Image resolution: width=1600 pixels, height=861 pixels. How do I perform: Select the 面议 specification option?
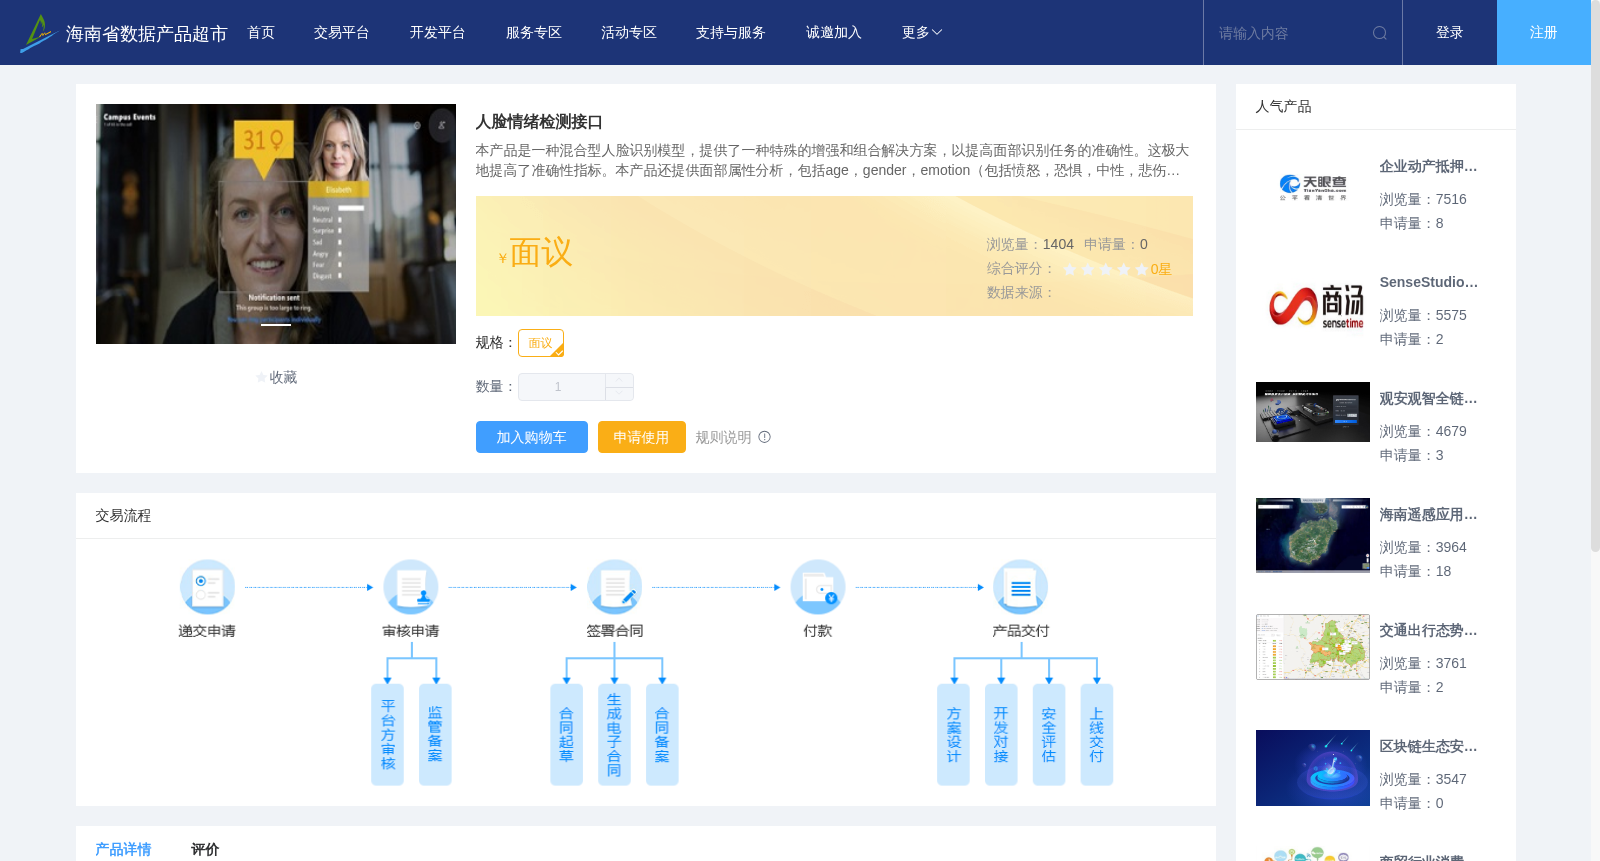(x=541, y=343)
